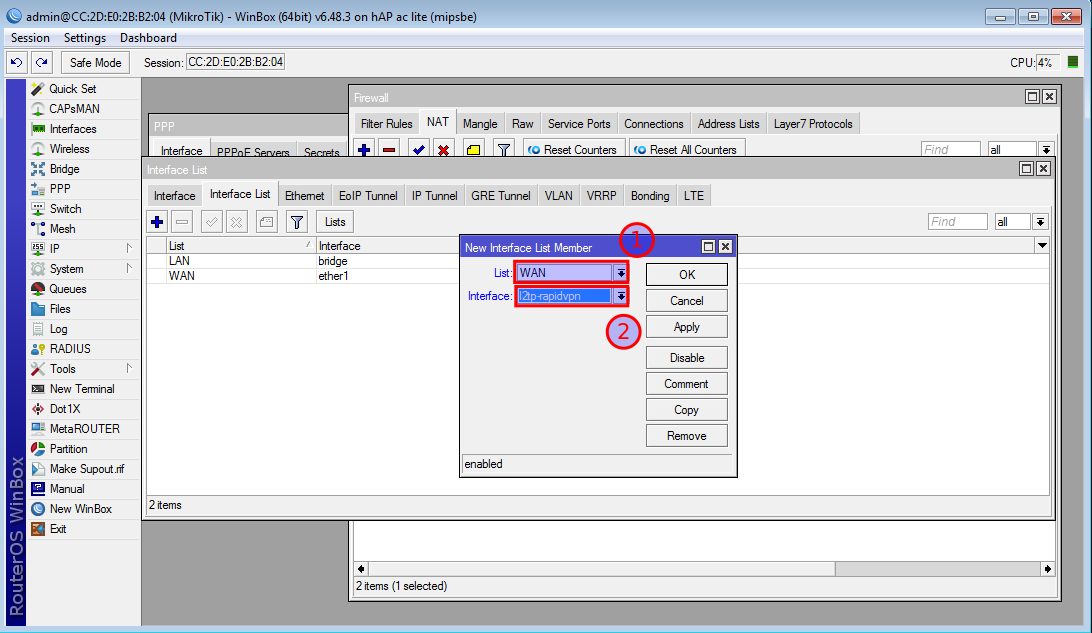This screenshot has width=1092, height=633.
Task: Click horizontal scrollbar in Firewall window
Action: (x=704, y=569)
